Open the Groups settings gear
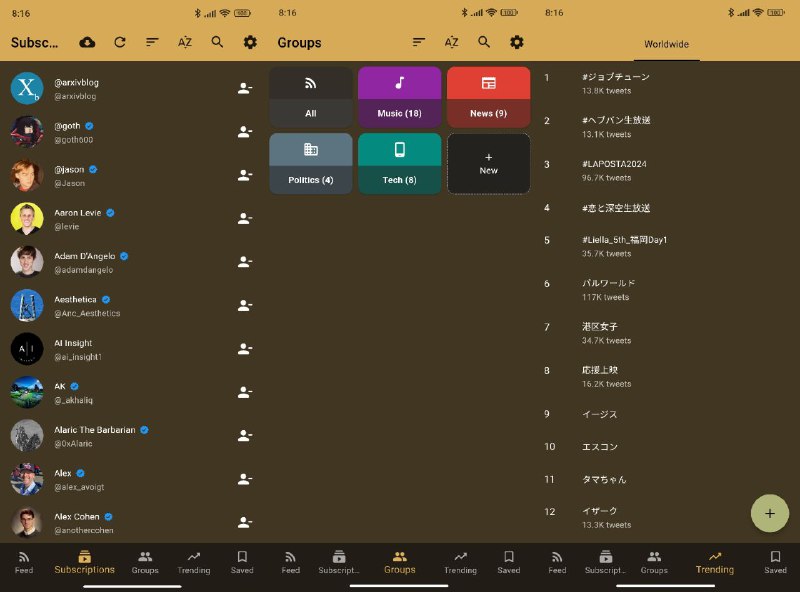The height and width of the screenshot is (592, 800). coord(516,43)
